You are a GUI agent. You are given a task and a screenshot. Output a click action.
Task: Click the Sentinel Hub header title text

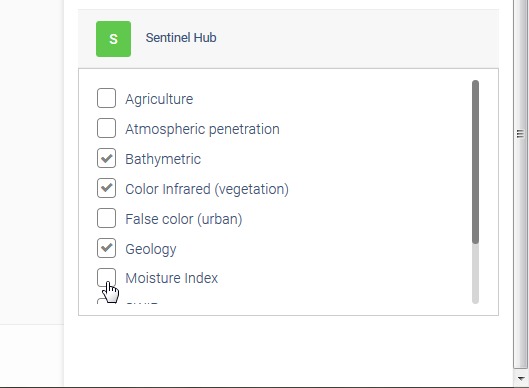coord(181,37)
